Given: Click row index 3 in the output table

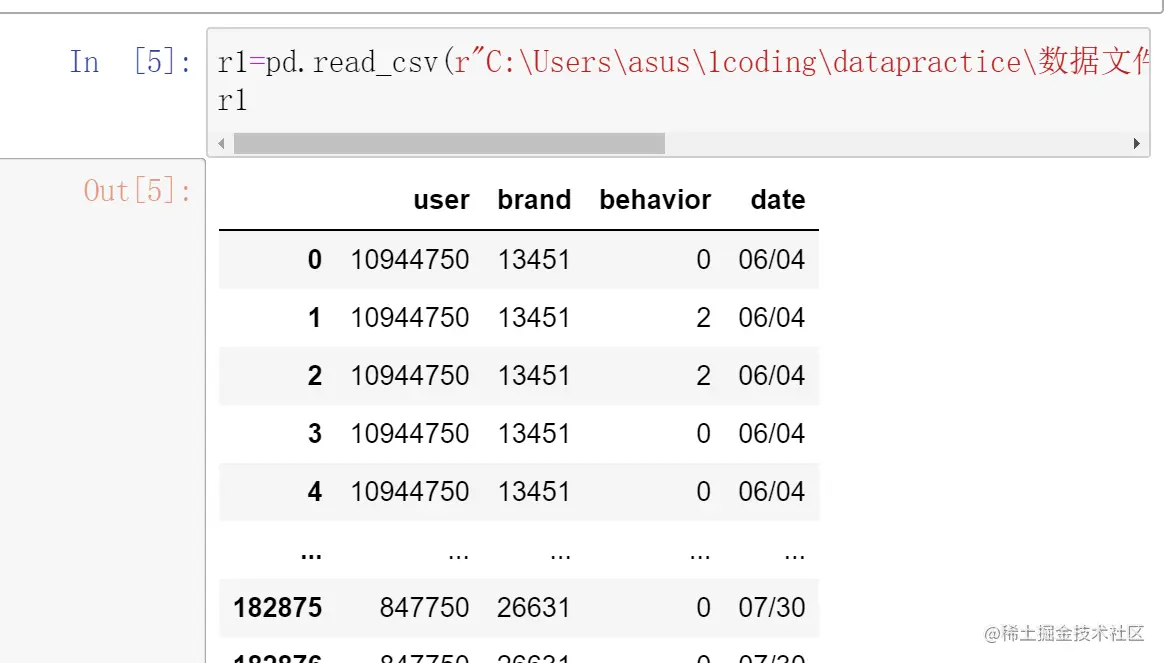Looking at the screenshot, I should [x=315, y=434].
